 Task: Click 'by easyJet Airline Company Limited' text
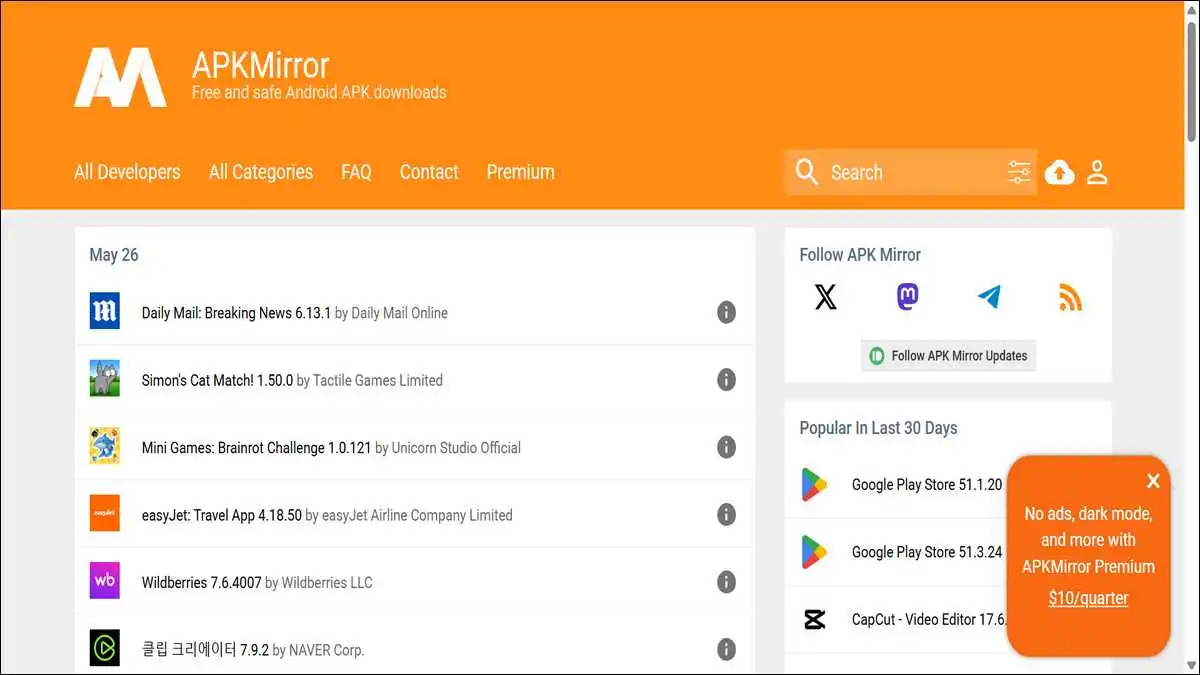tap(409, 515)
